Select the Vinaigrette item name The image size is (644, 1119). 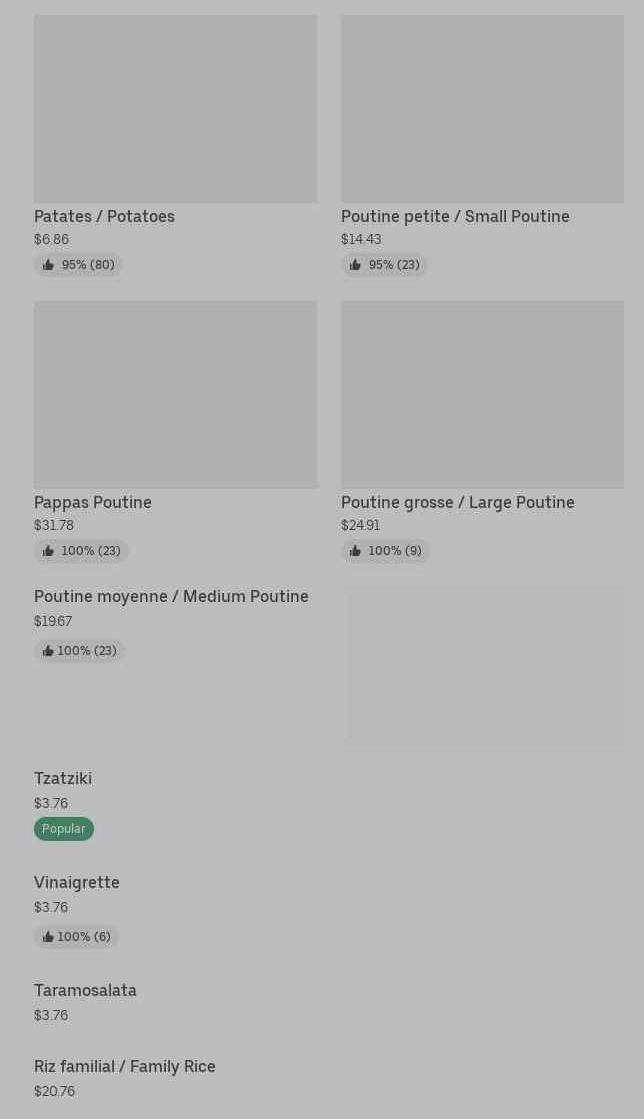pyautogui.click(x=77, y=882)
